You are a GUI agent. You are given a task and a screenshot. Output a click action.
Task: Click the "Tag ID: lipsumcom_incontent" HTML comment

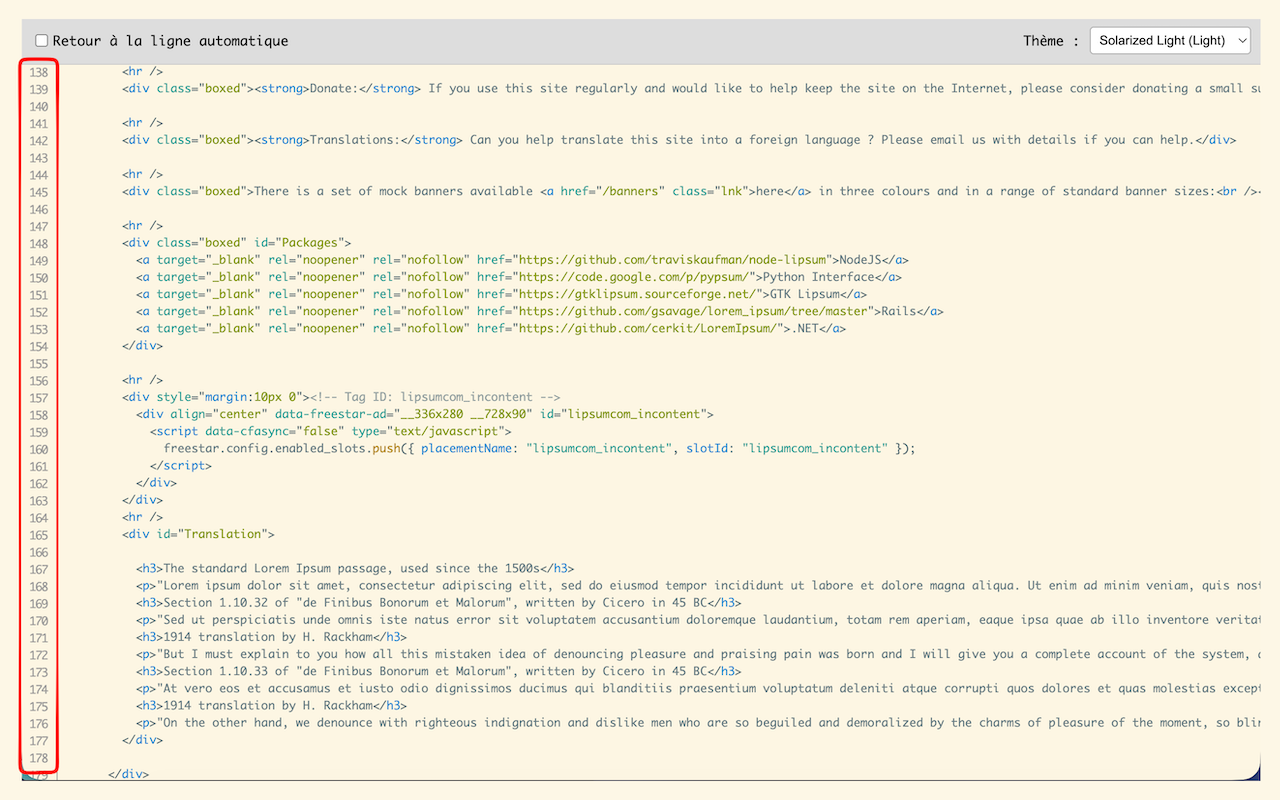435,397
